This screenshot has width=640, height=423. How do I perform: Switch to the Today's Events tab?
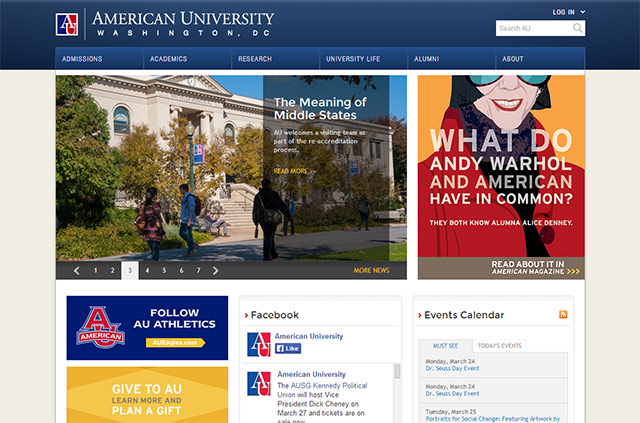[x=500, y=346]
